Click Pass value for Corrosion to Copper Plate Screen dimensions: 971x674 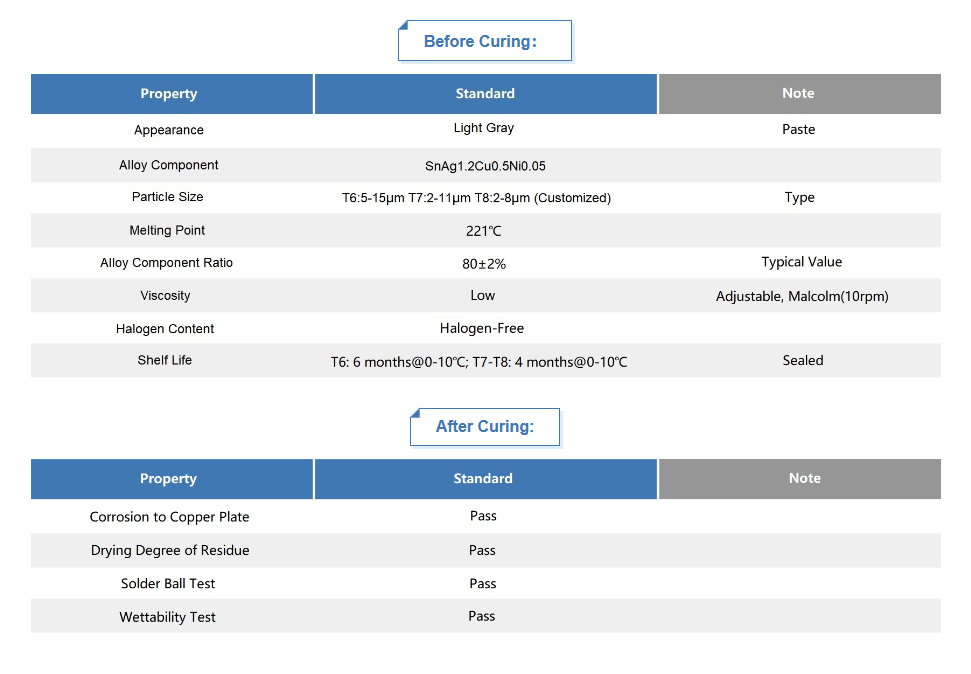tap(483, 516)
